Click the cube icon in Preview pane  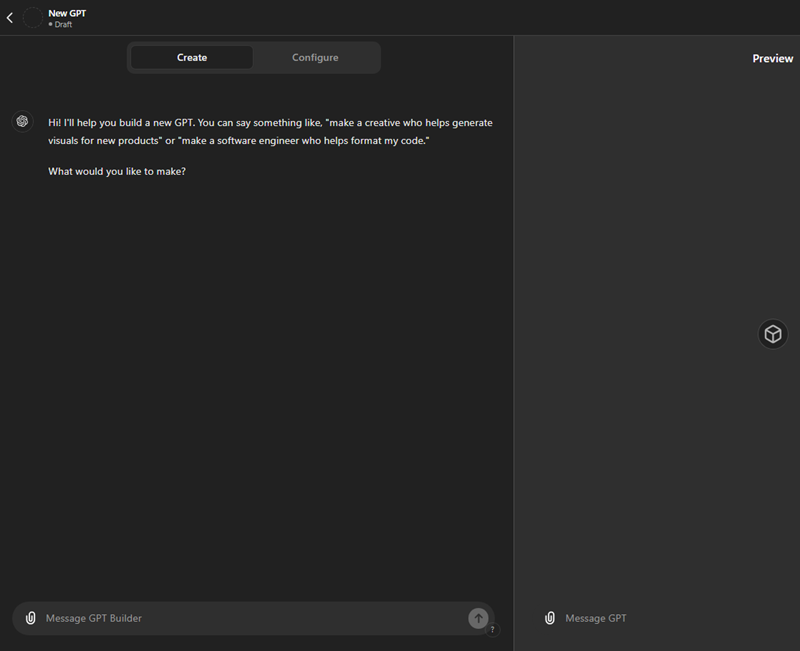[773, 334]
